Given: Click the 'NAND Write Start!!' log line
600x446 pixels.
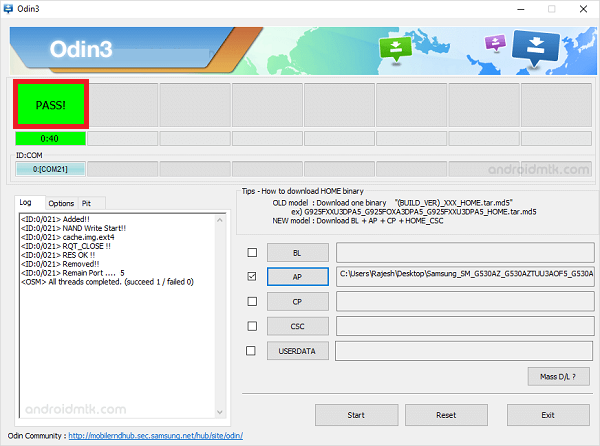Looking at the screenshot, I should pos(73,228).
